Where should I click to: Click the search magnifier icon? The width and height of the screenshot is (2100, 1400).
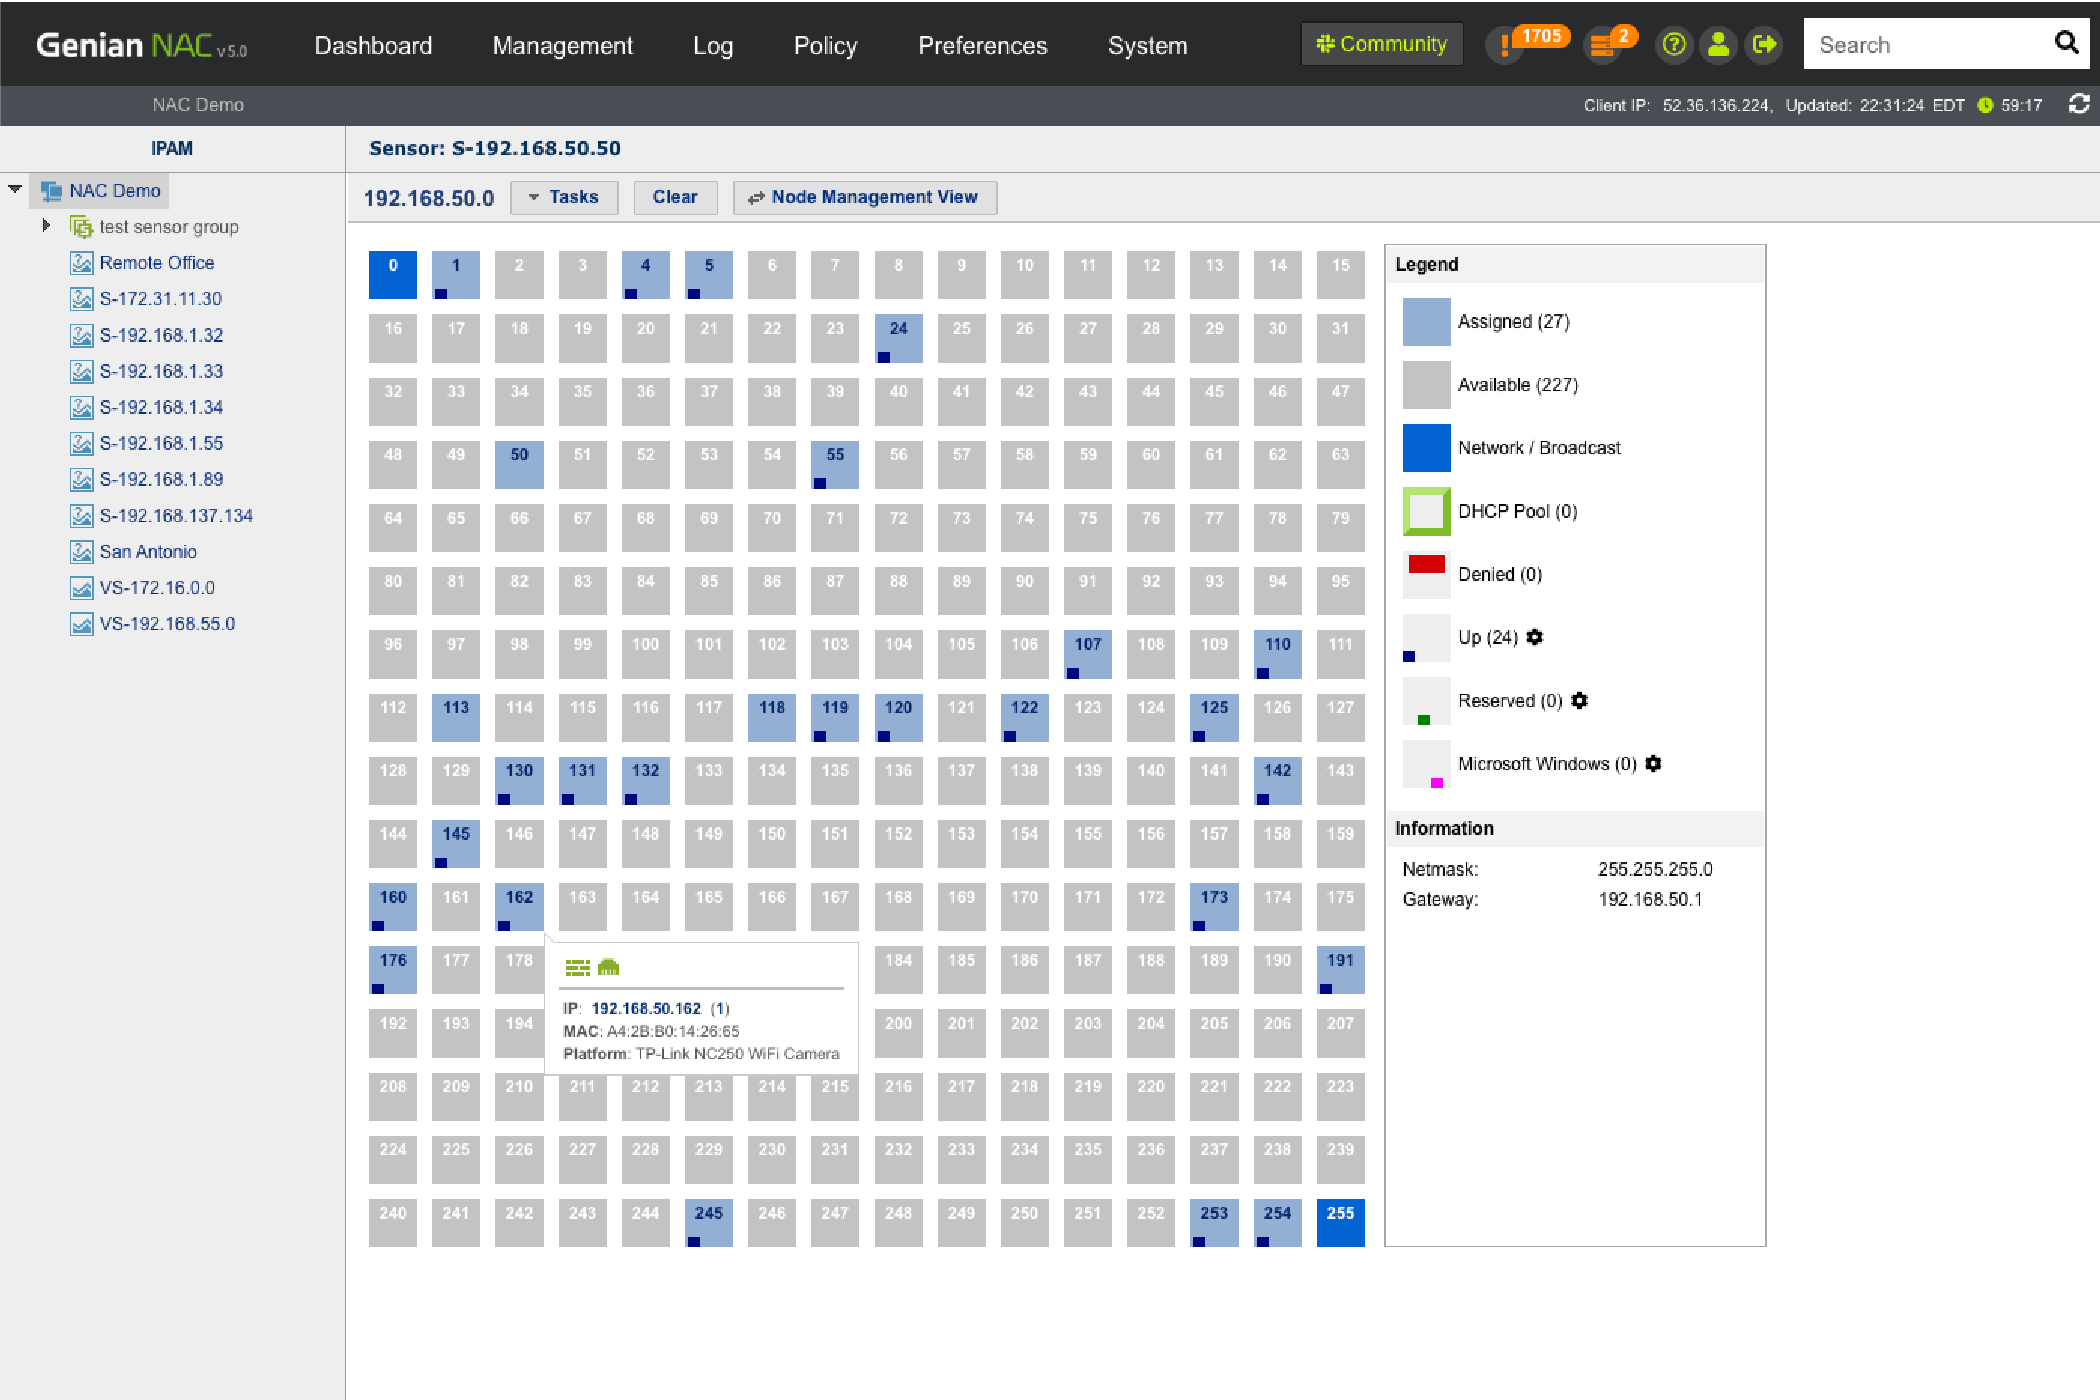tap(2066, 43)
